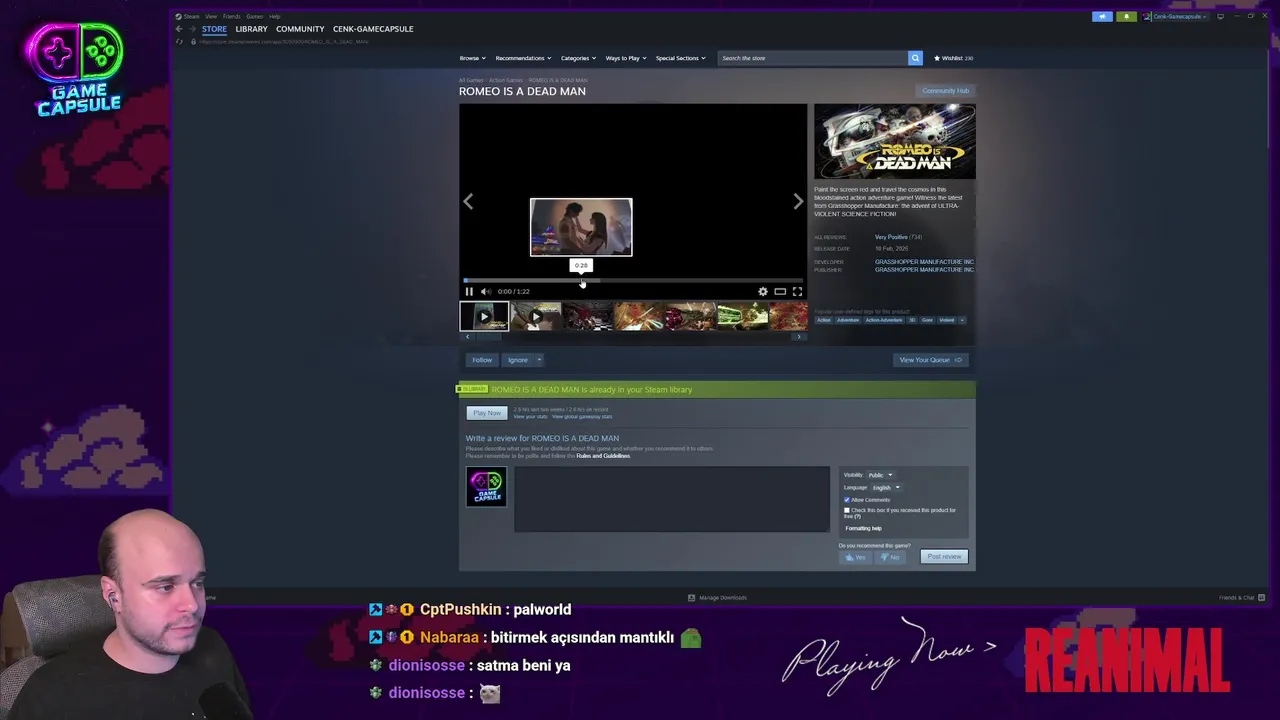Switch to the COMMUNITY tab

[x=300, y=29]
